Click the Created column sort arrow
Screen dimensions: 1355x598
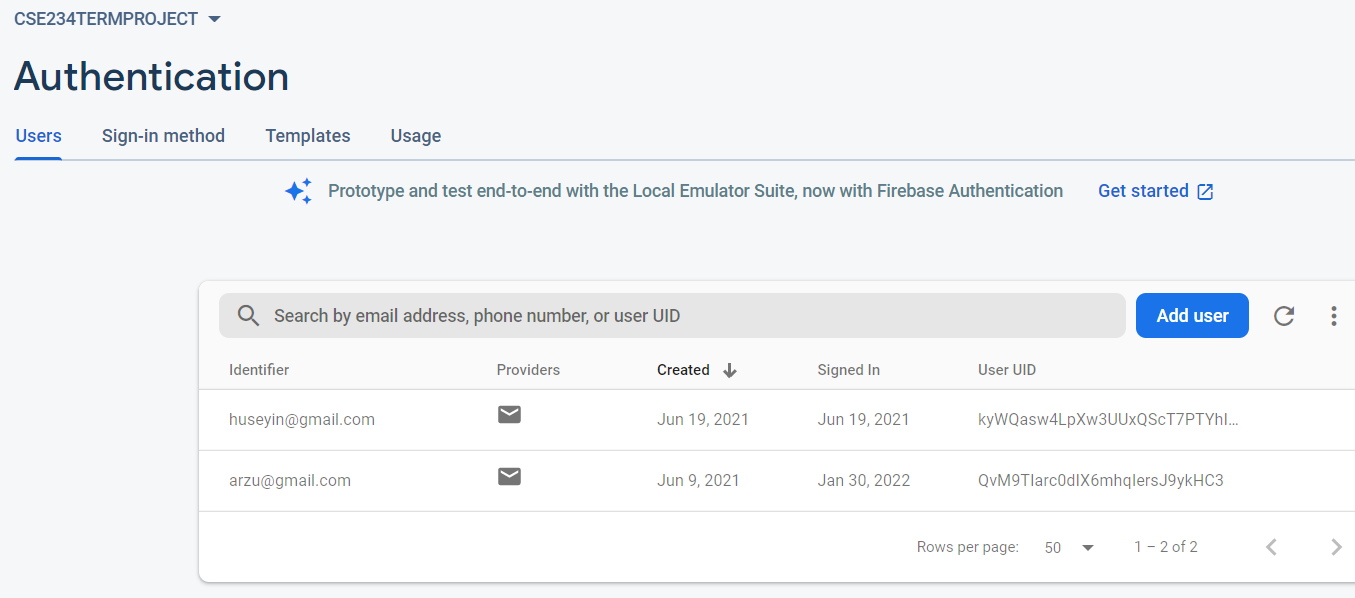(730, 370)
